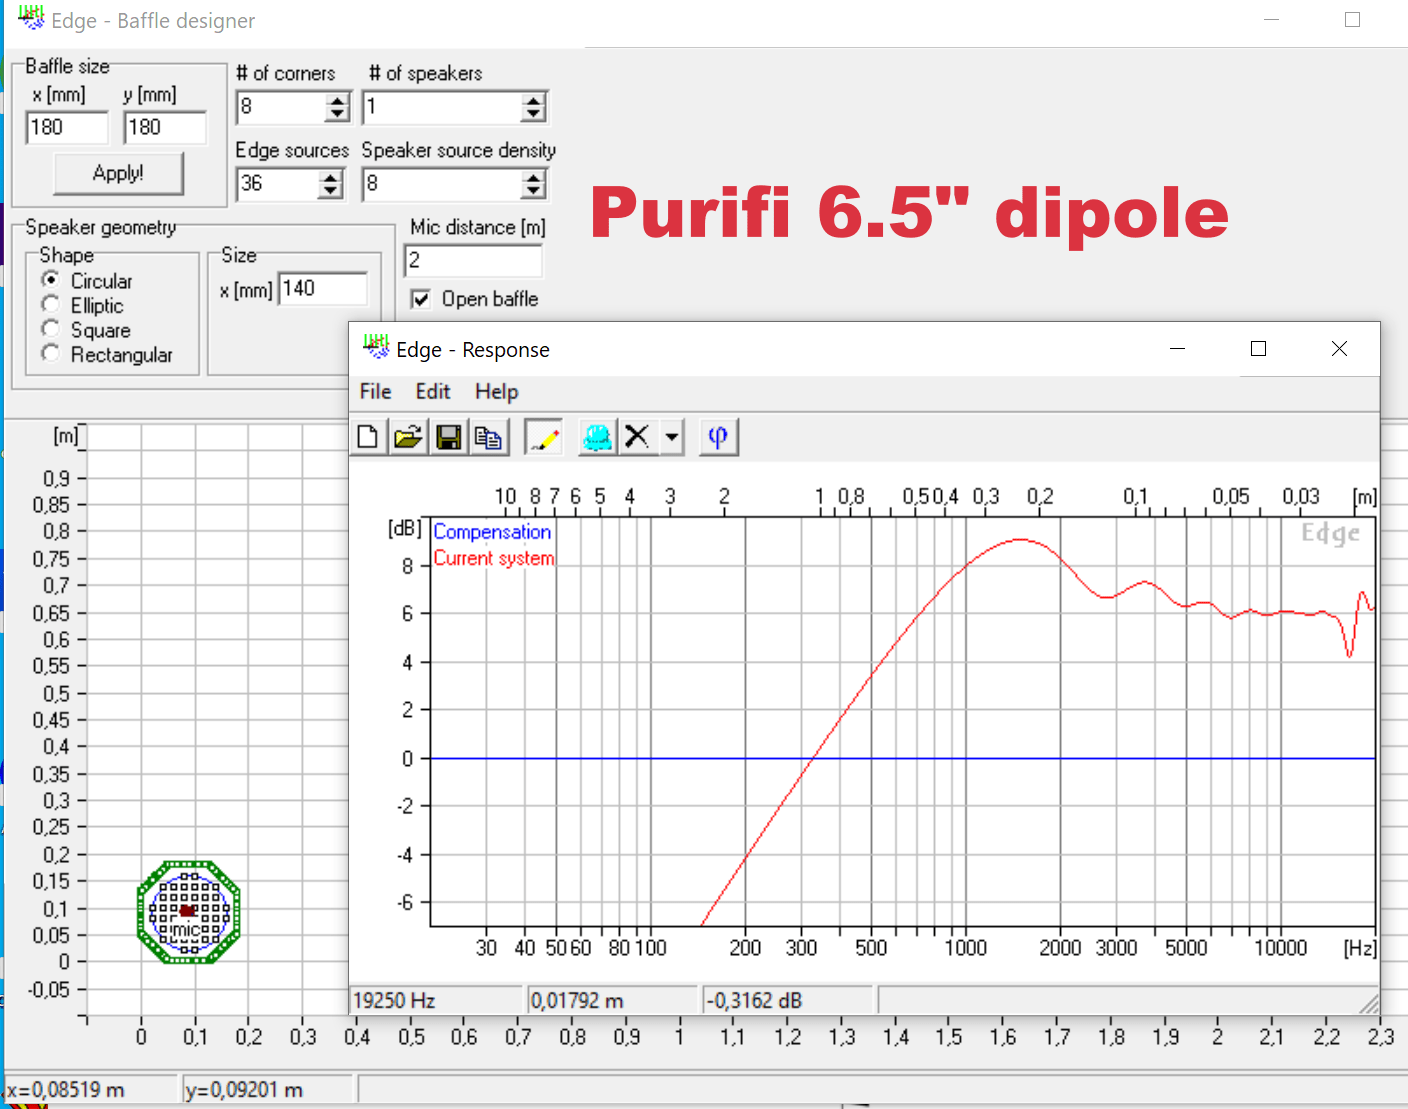Save the response with the floppy disk icon
Image resolution: width=1408 pixels, height=1109 pixels.
[449, 437]
